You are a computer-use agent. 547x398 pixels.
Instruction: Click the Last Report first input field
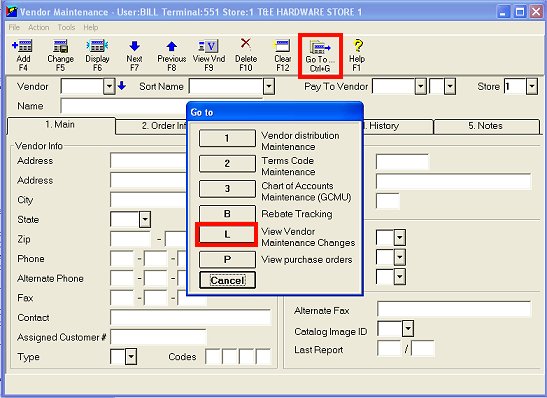click(x=389, y=348)
